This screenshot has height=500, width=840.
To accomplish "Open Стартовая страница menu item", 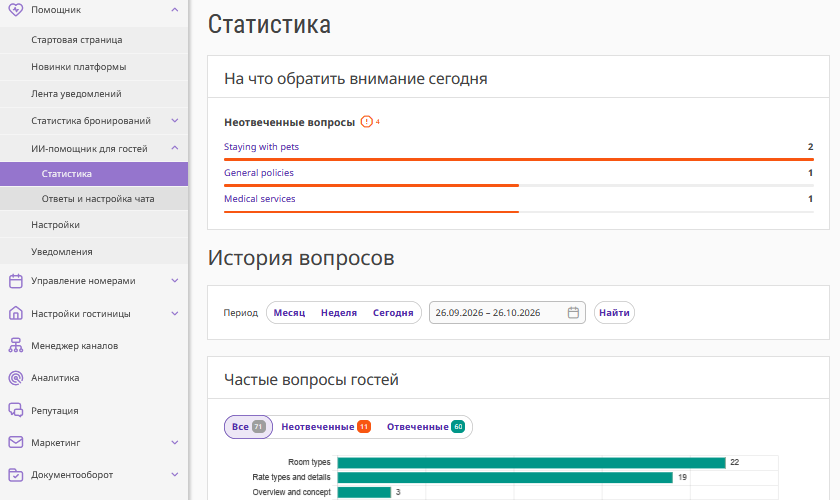I will pos(94,40).
